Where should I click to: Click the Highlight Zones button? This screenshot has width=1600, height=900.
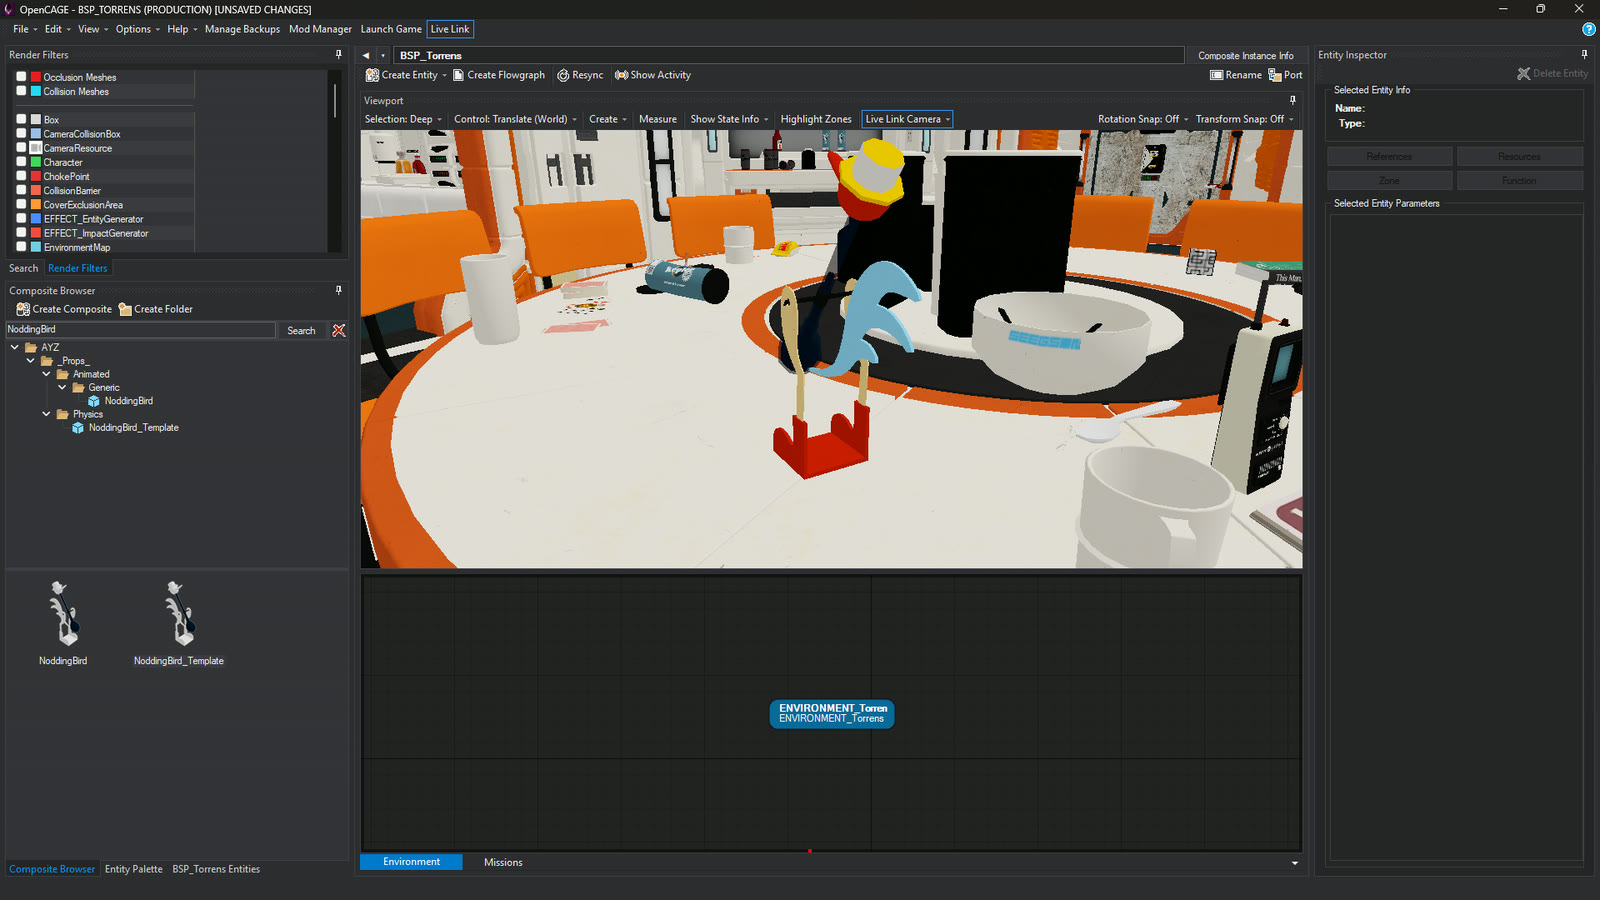[816, 119]
